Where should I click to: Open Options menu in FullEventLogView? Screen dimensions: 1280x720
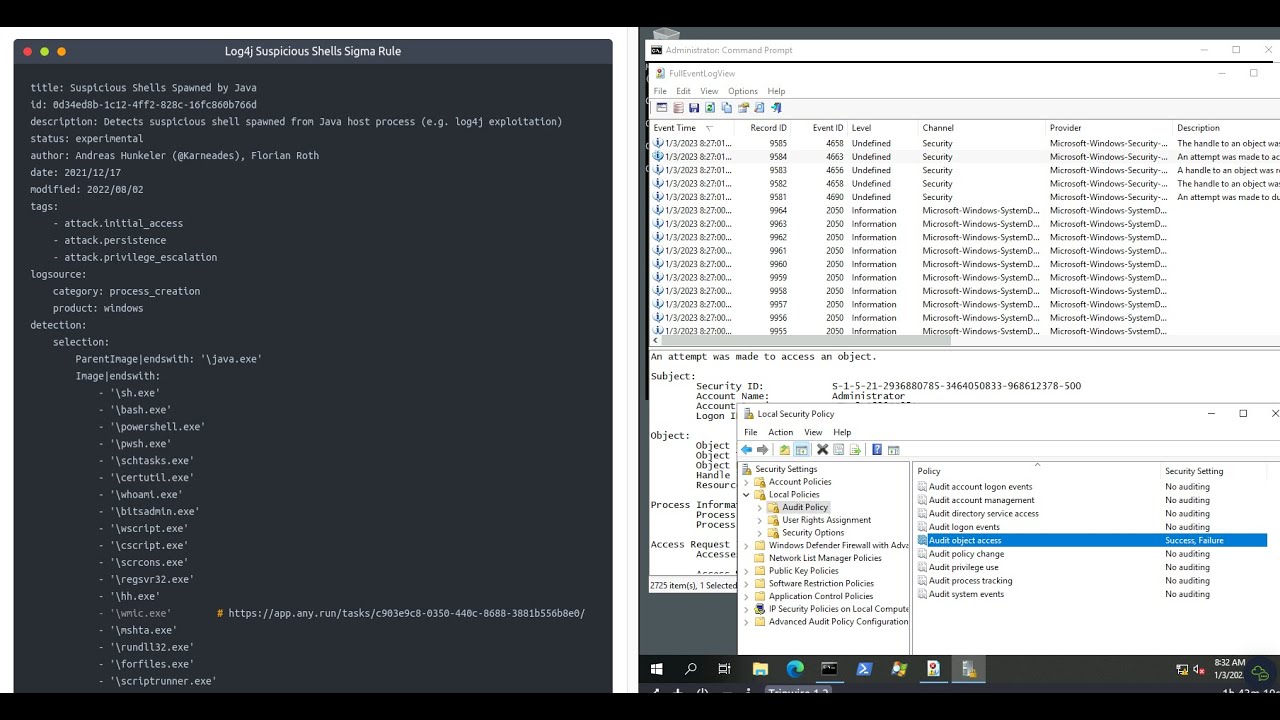click(743, 91)
